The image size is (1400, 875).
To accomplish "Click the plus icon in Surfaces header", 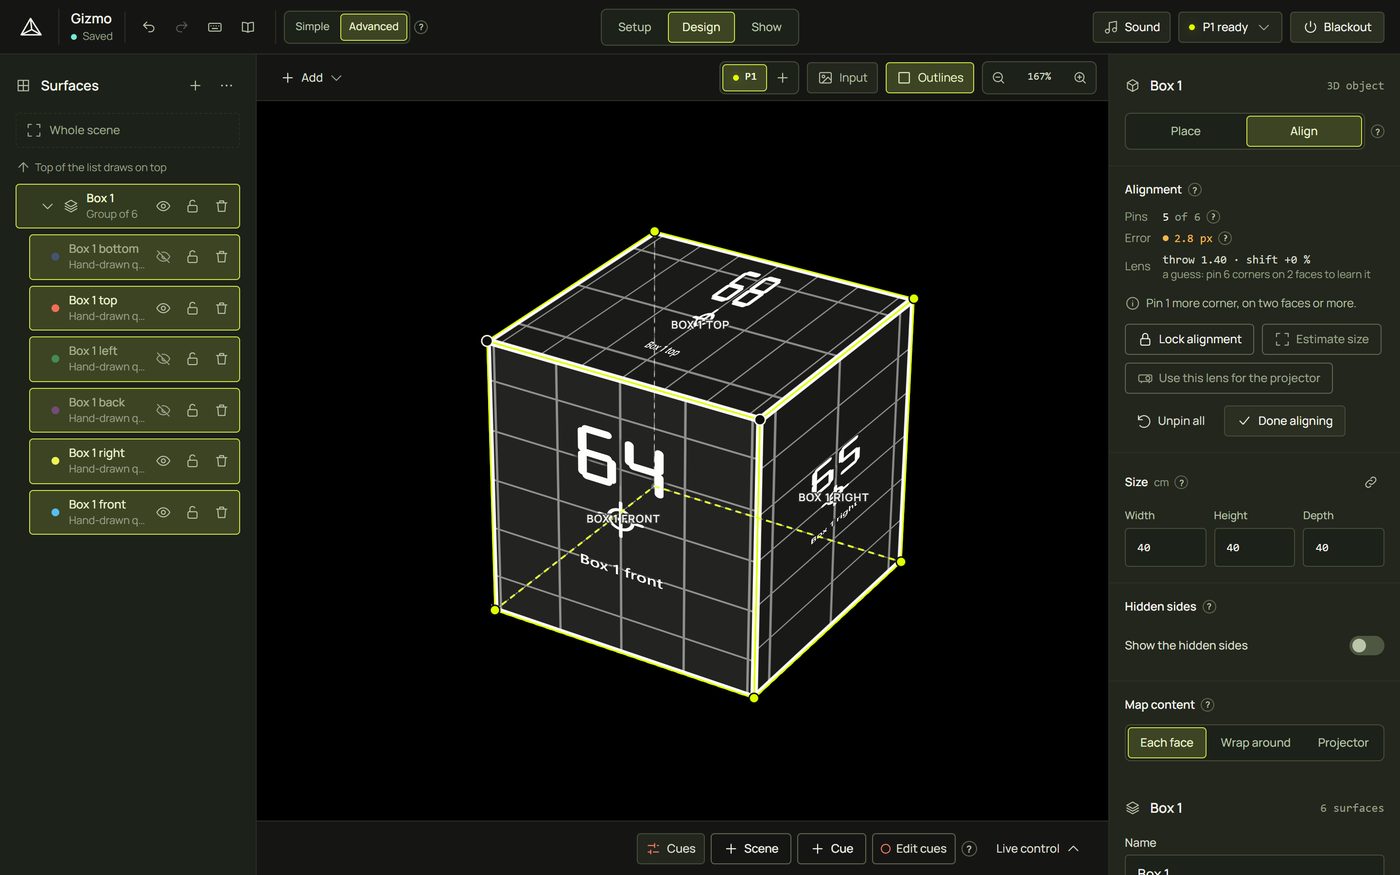I will coord(195,86).
